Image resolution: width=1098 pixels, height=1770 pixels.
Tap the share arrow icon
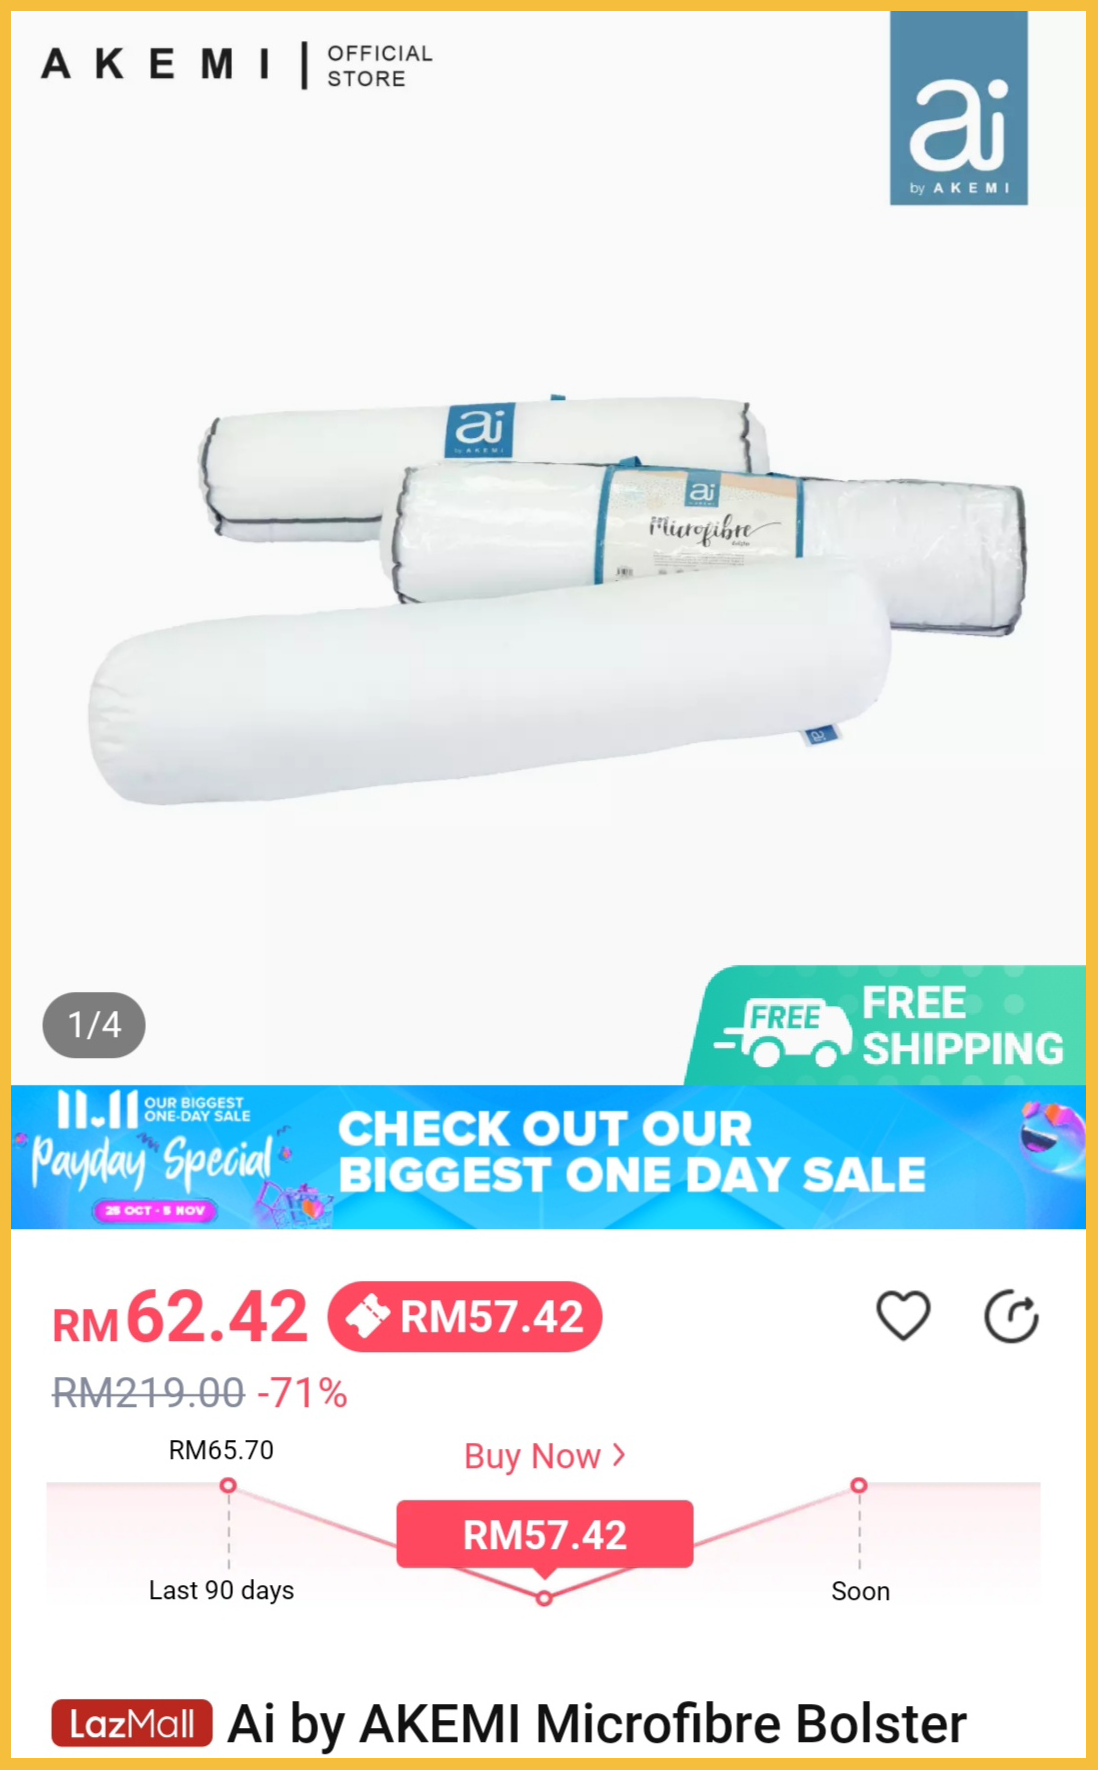pos(1011,1316)
